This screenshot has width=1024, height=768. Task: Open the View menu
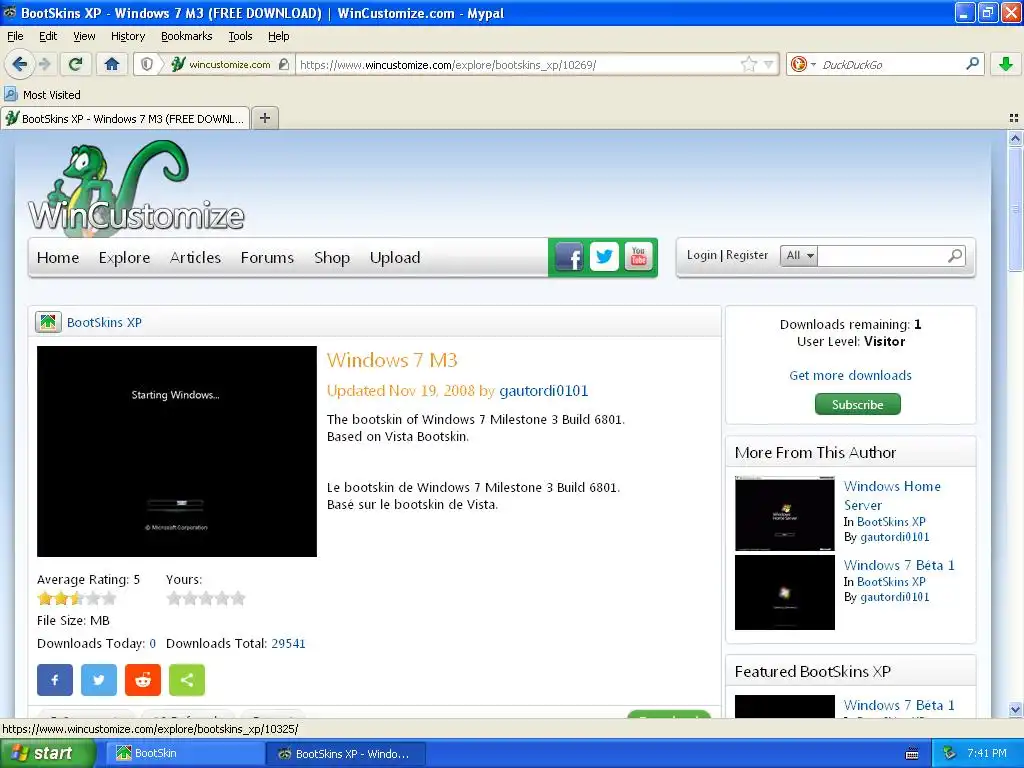(x=84, y=36)
